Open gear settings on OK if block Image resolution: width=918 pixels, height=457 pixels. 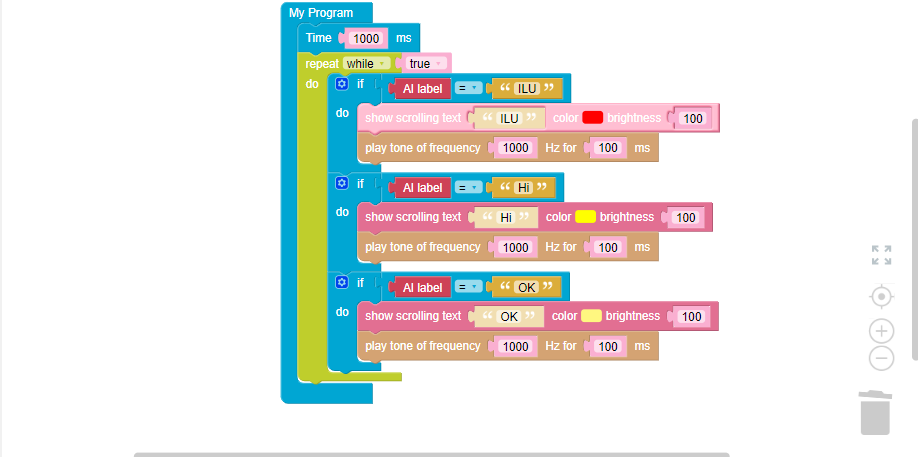tap(342, 283)
